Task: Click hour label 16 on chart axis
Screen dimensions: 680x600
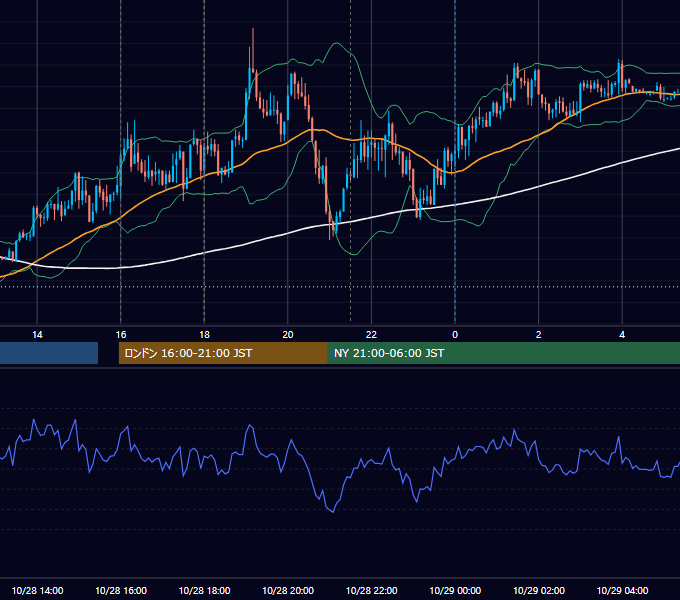Action: [121, 335]
